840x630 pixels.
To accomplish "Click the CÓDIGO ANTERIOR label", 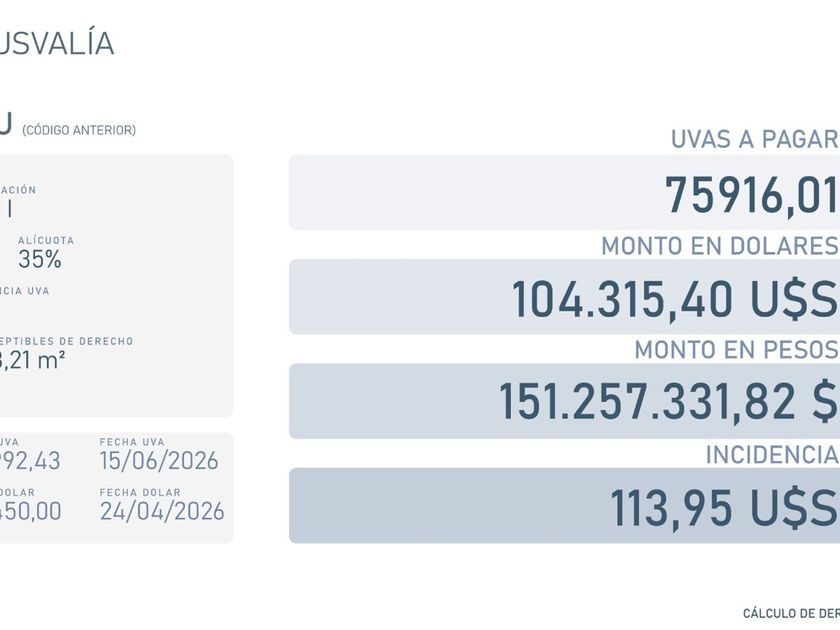I will click(x=79, y=130).
